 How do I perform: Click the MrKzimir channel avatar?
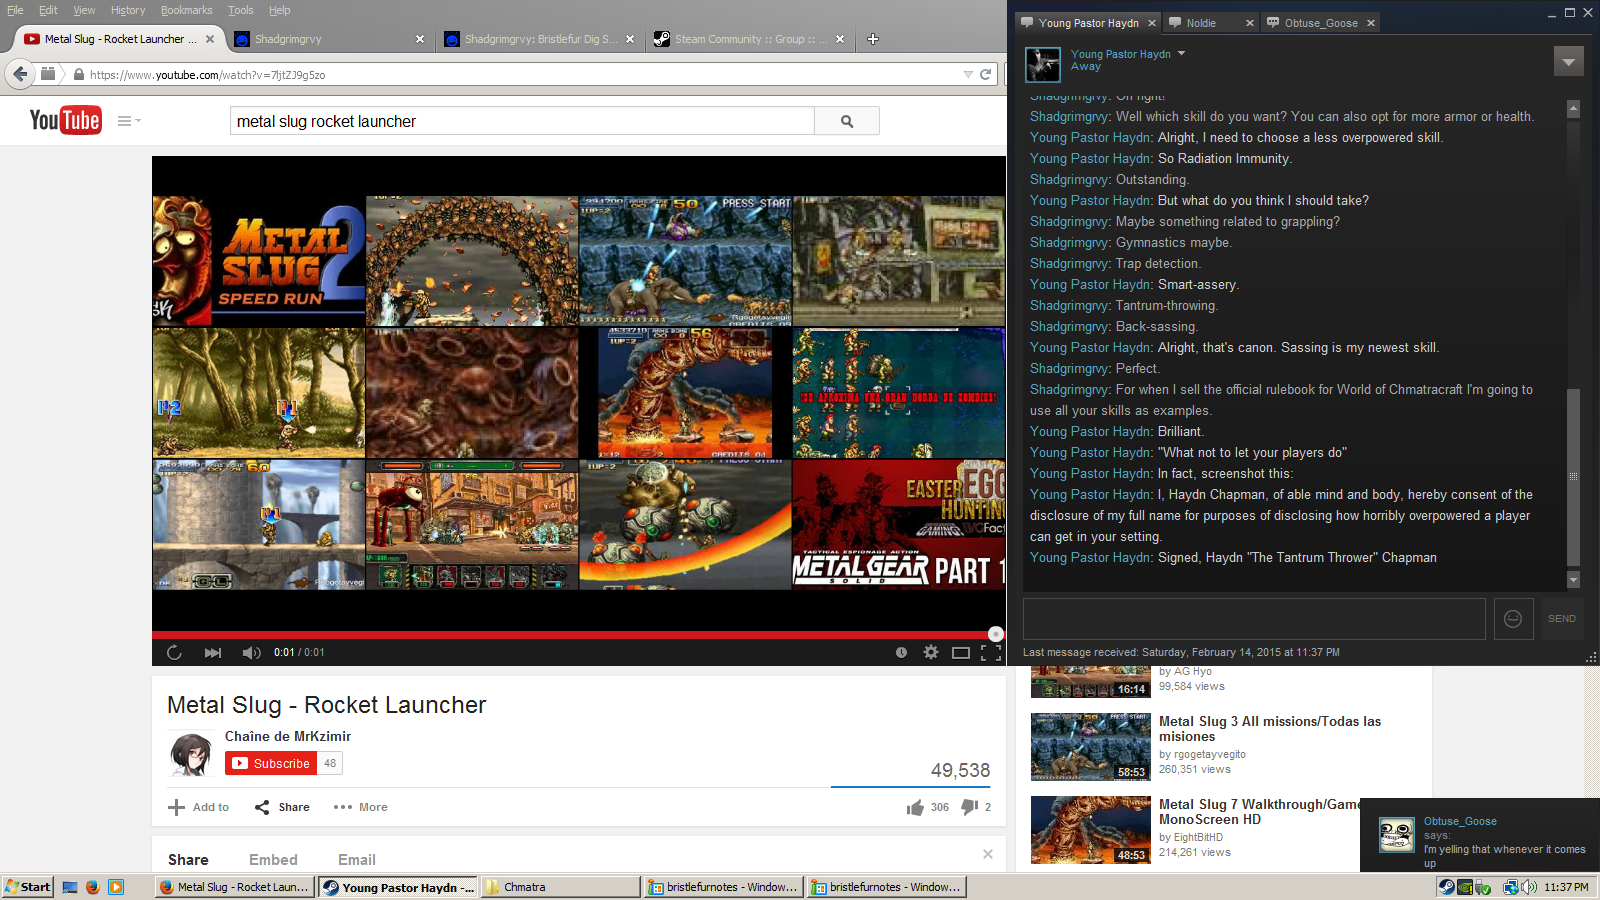pyautogui.click(x=190, y=755)
